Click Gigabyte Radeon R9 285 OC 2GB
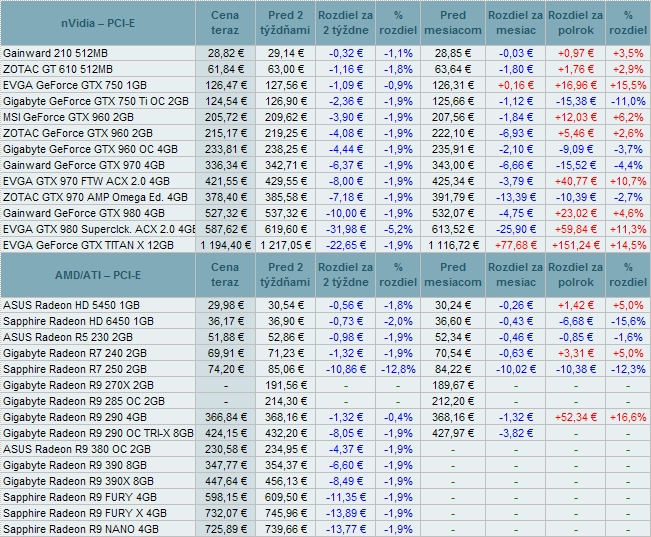This screenshot has width=651, height=537. [x=84, y=401]
